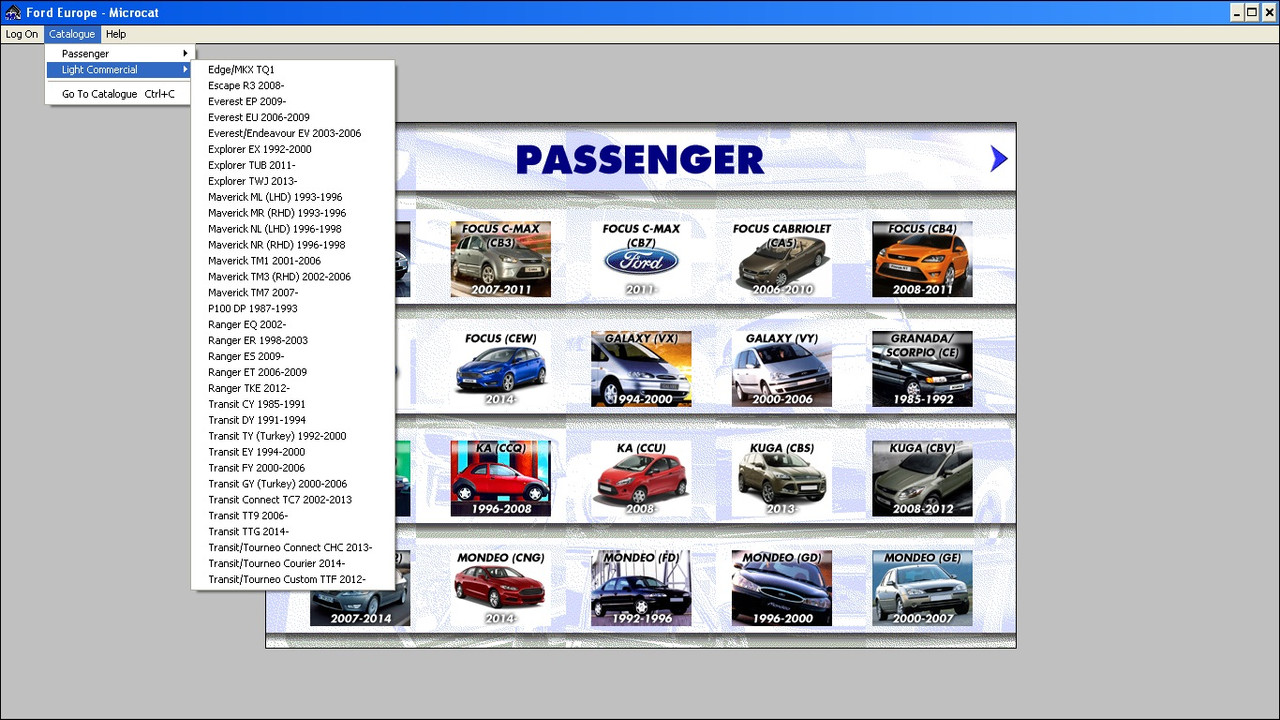Pick Maverick TM1 2001-2006
Screen dimensions: 1280x720
click(293, 262)
